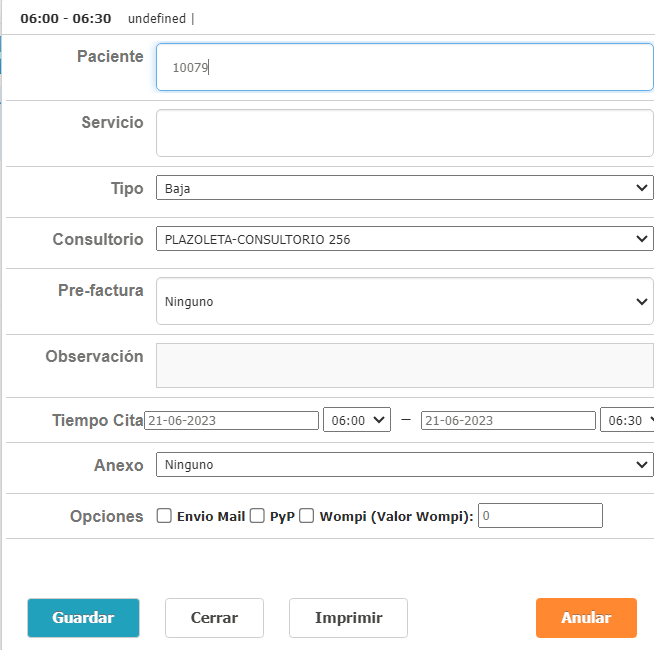Click the Paciente input field

pos(404,68)
